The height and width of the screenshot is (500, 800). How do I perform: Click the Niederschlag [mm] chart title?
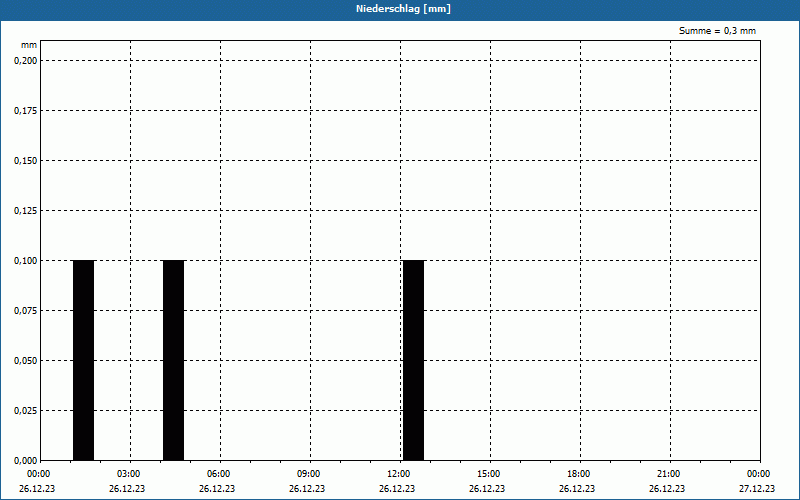(403, 9)
